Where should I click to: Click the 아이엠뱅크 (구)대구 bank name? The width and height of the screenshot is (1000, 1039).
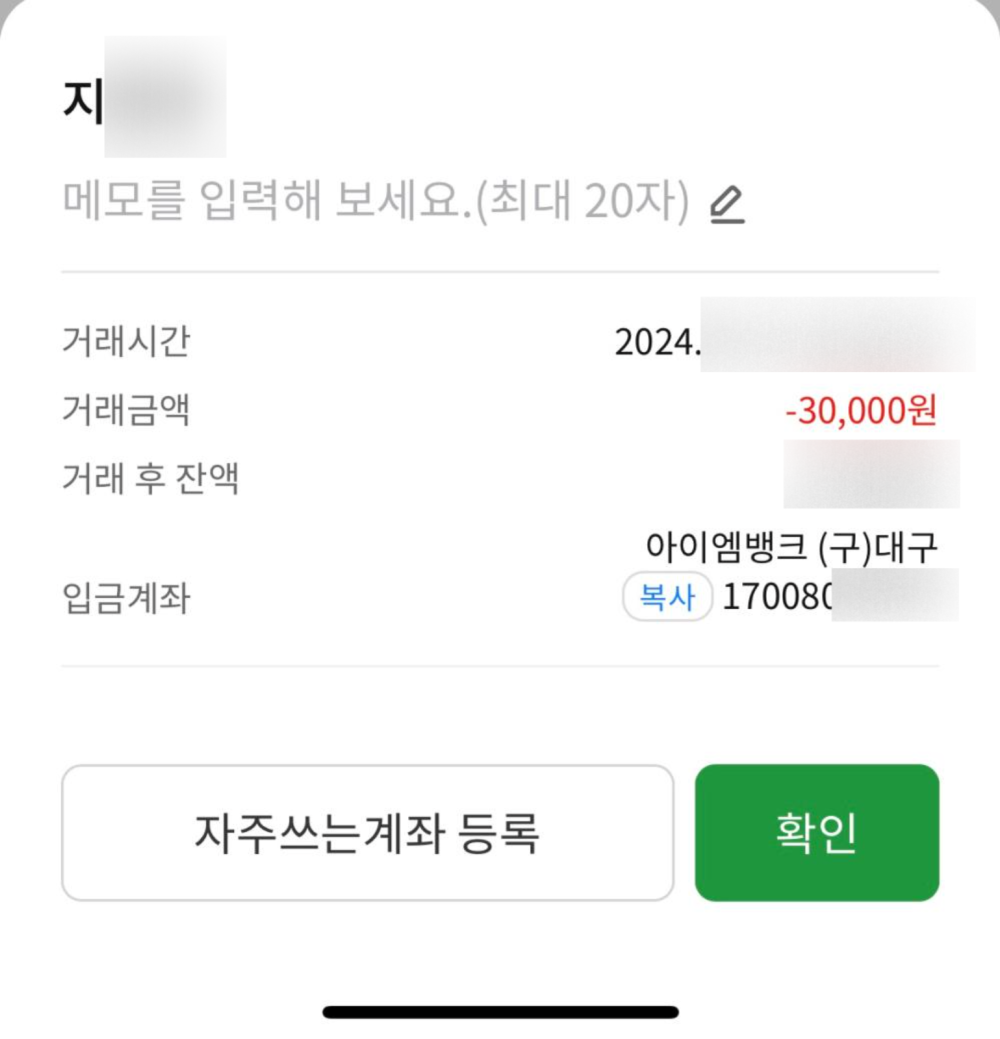pyautogui.click(x=791, y=547)
